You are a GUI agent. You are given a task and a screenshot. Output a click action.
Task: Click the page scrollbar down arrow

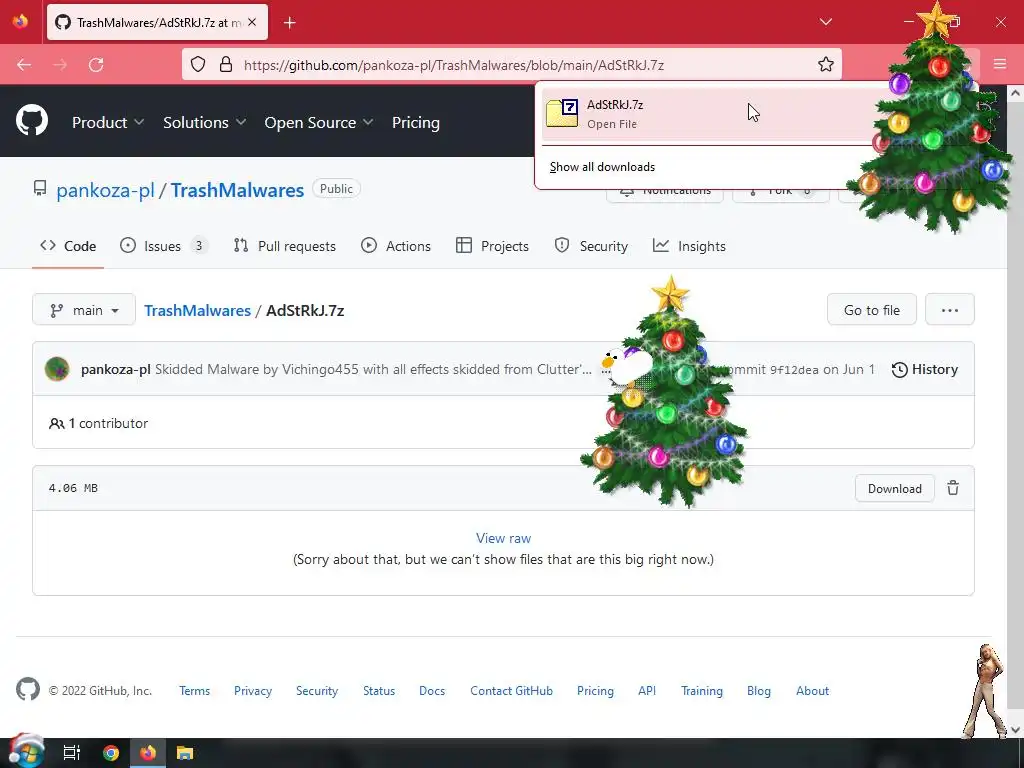click(x=1015, y=729)
